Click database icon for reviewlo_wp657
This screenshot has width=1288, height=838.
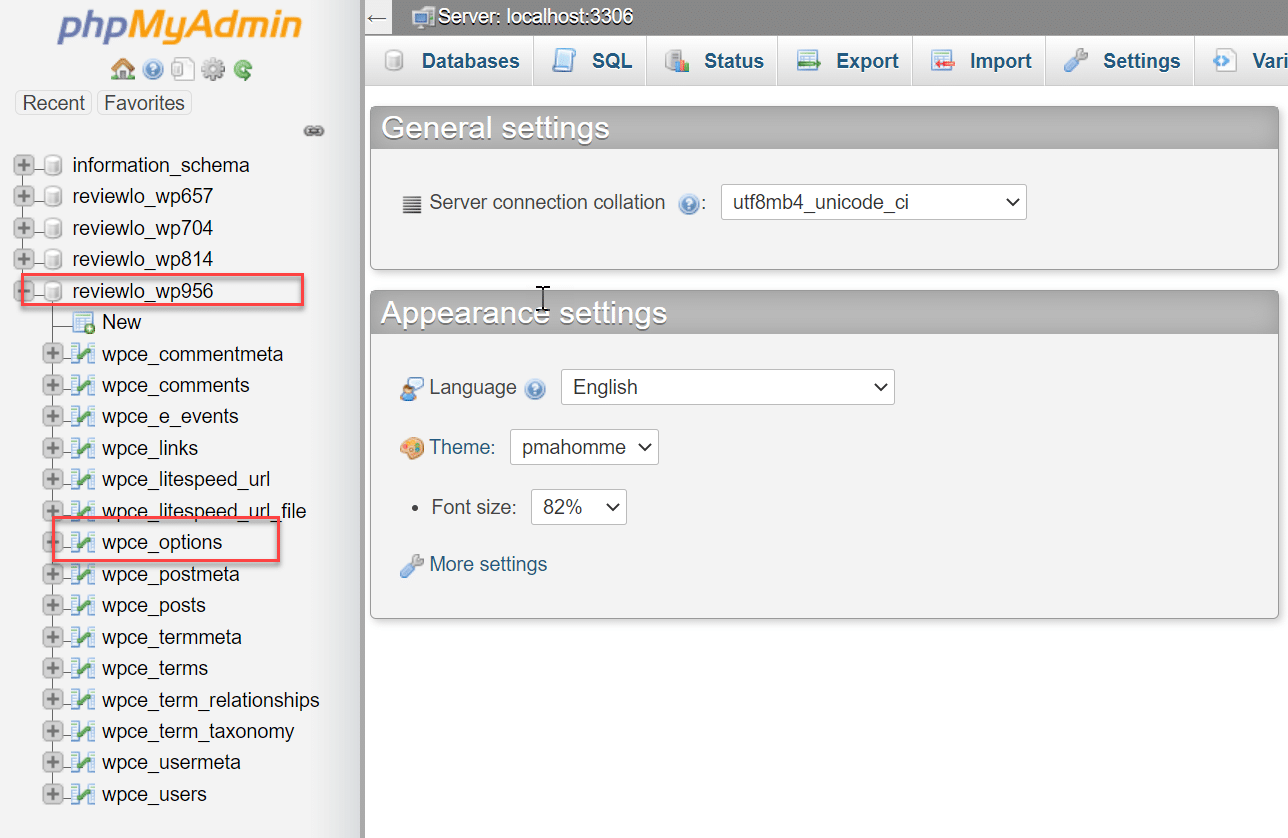pos(53,196)
